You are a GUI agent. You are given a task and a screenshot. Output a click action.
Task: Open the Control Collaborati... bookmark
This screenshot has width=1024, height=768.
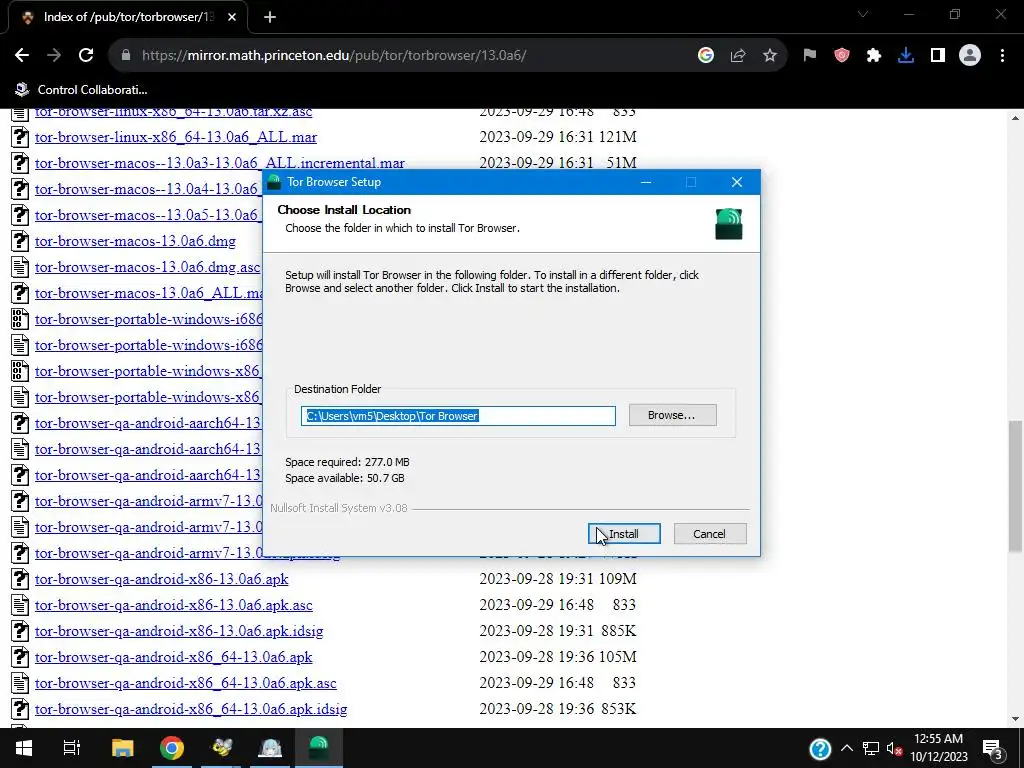coord(81,89)
